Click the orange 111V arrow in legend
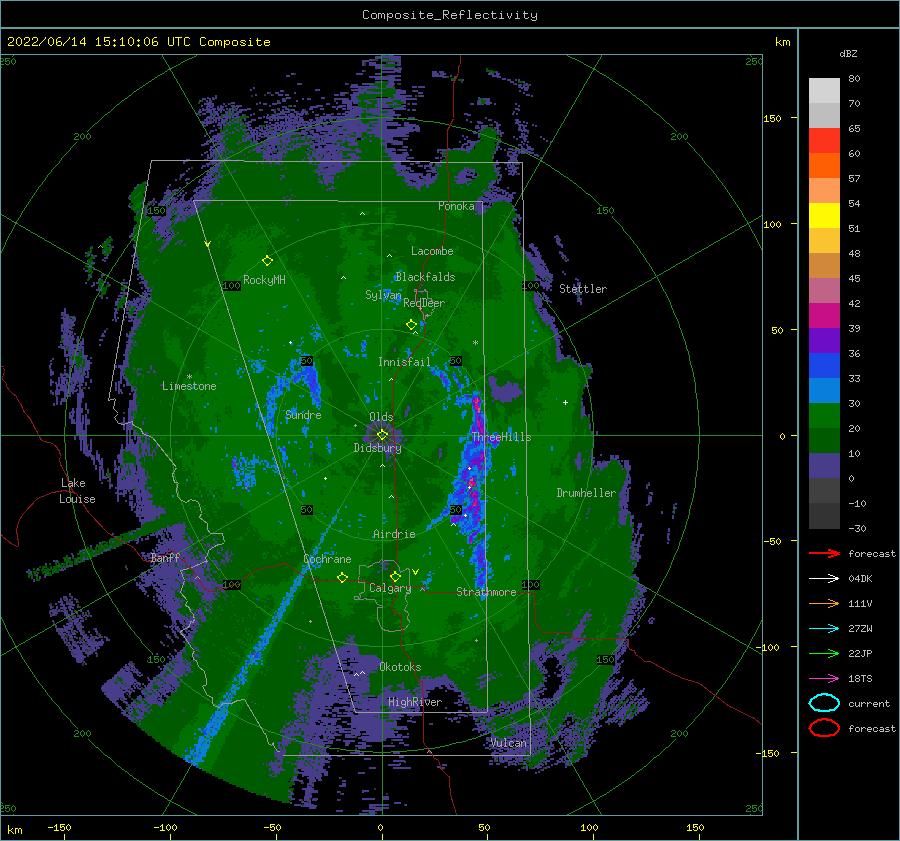The width and height of the screenshot is (900, 841). tap(824, 603)
